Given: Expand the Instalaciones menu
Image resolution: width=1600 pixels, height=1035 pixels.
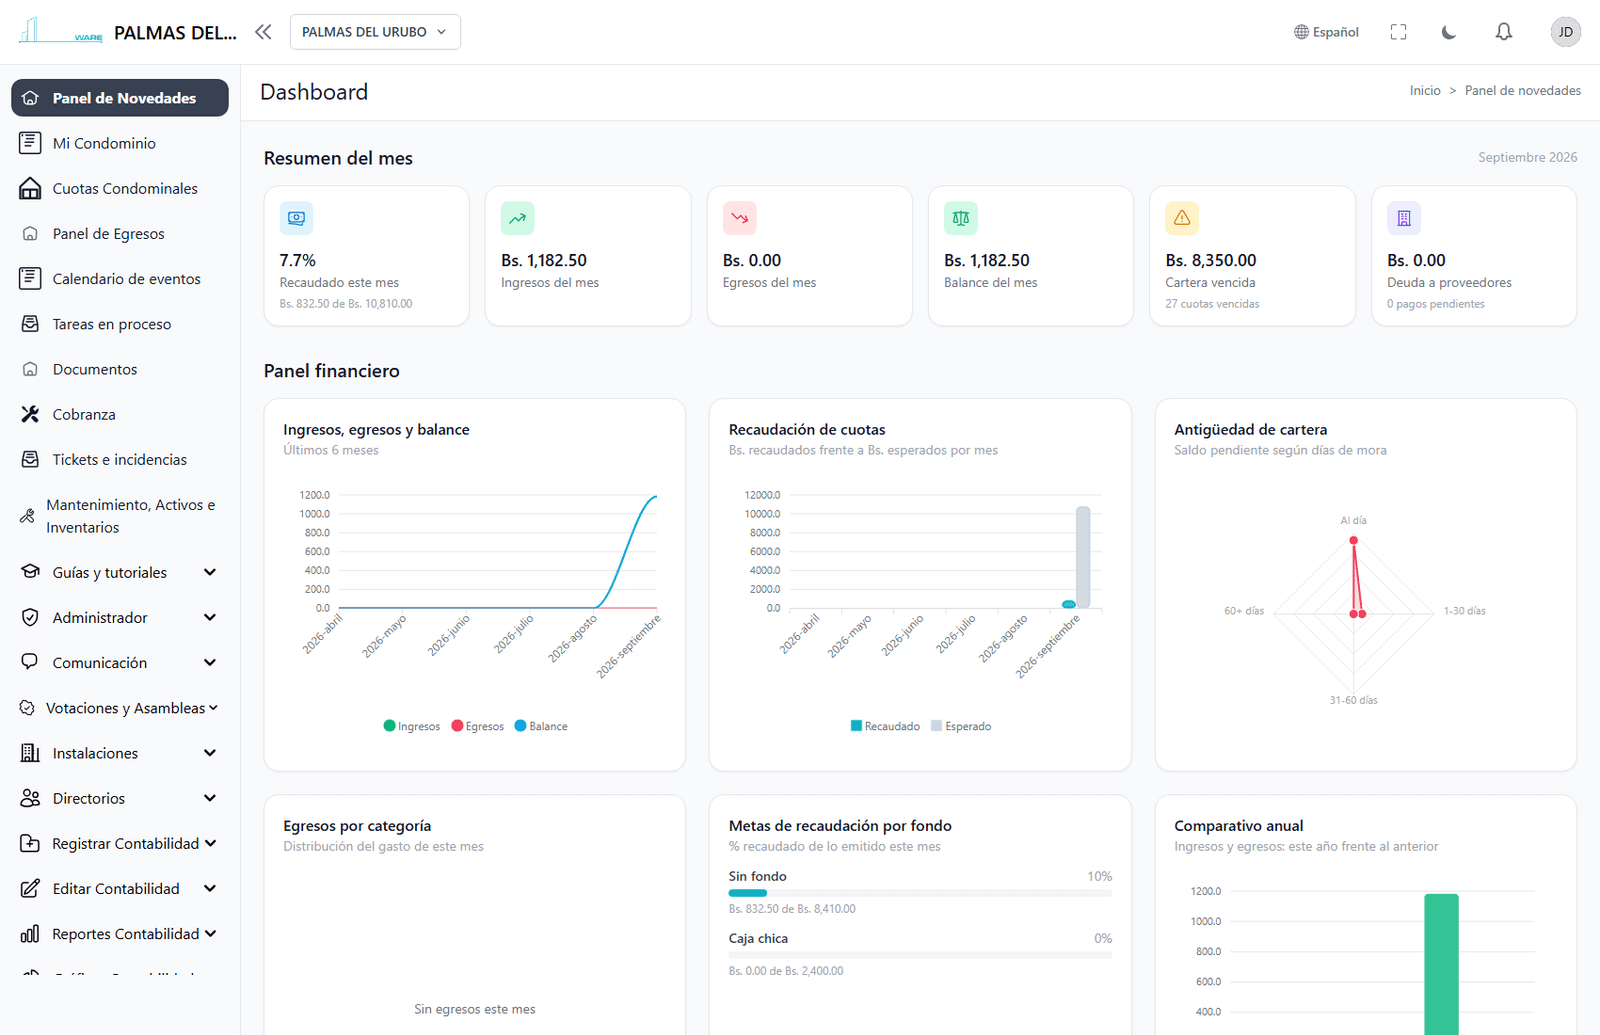Looking at the screenshot, I should tap(120, 753).
